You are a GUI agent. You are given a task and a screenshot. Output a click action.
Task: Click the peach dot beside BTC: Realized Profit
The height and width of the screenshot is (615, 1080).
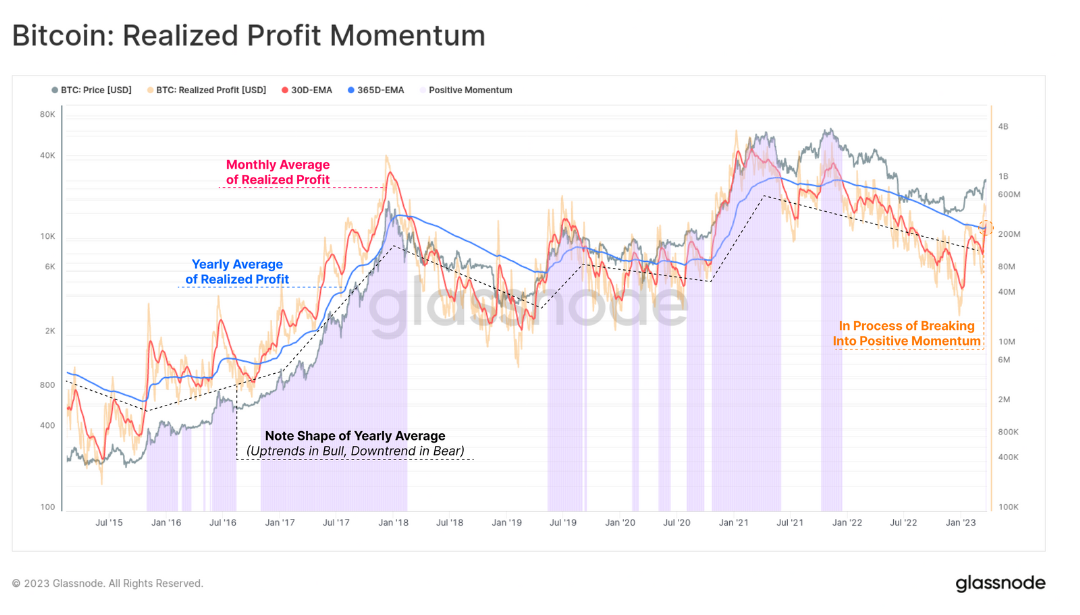coord(150,90)
